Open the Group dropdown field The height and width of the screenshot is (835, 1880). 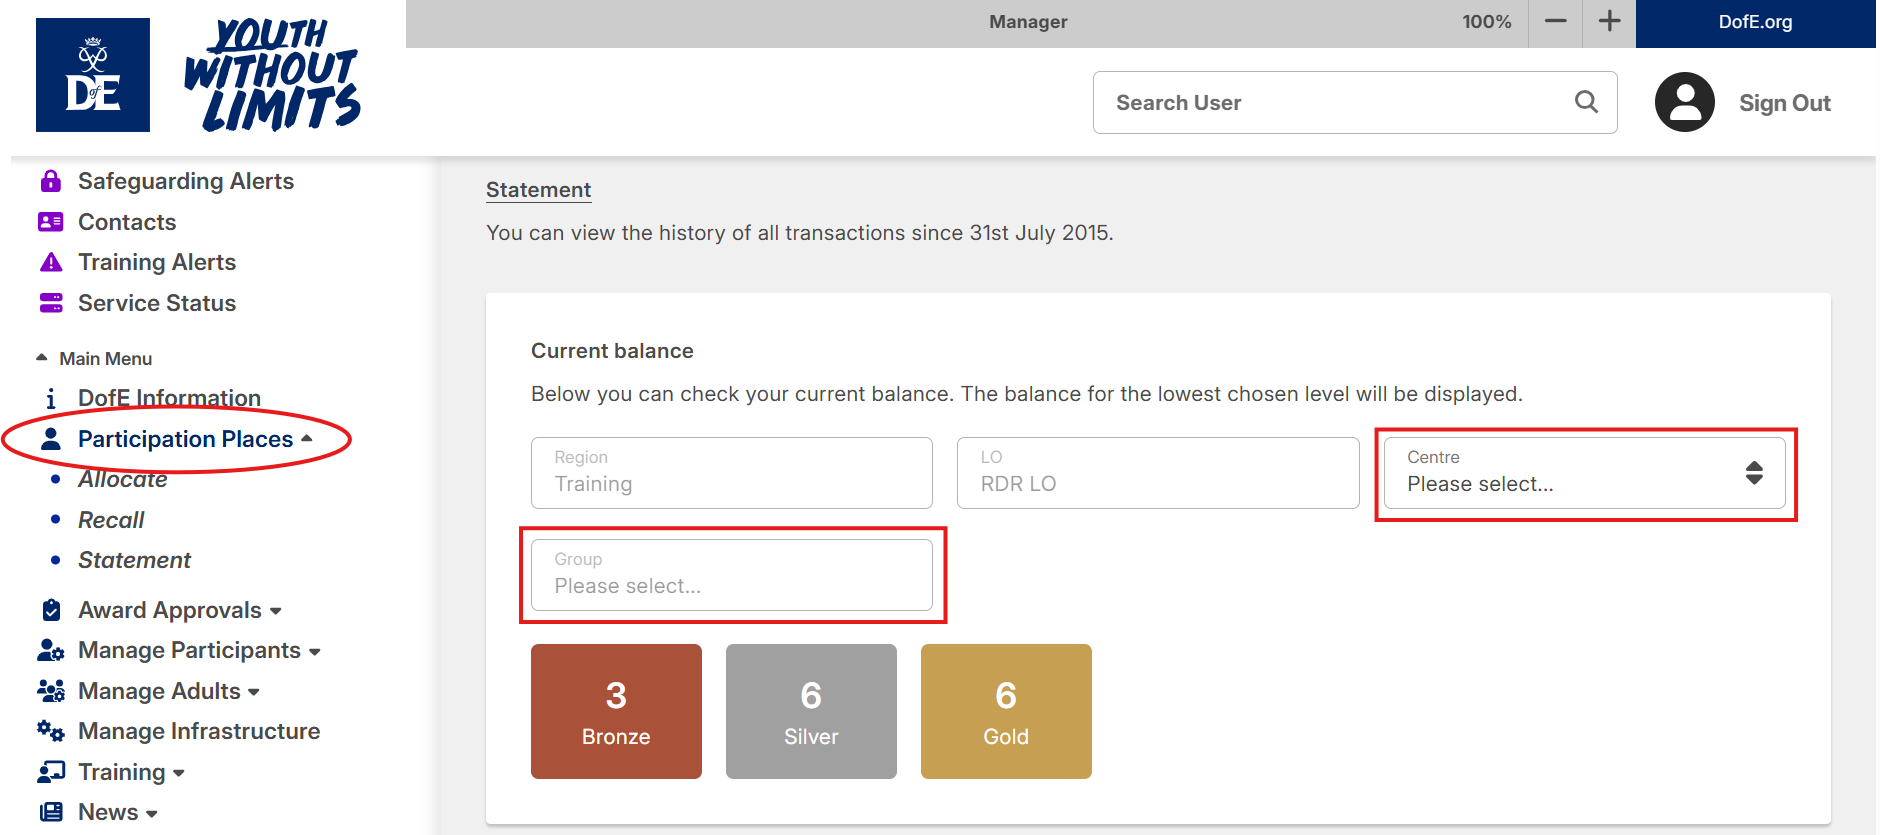(732, 575)
